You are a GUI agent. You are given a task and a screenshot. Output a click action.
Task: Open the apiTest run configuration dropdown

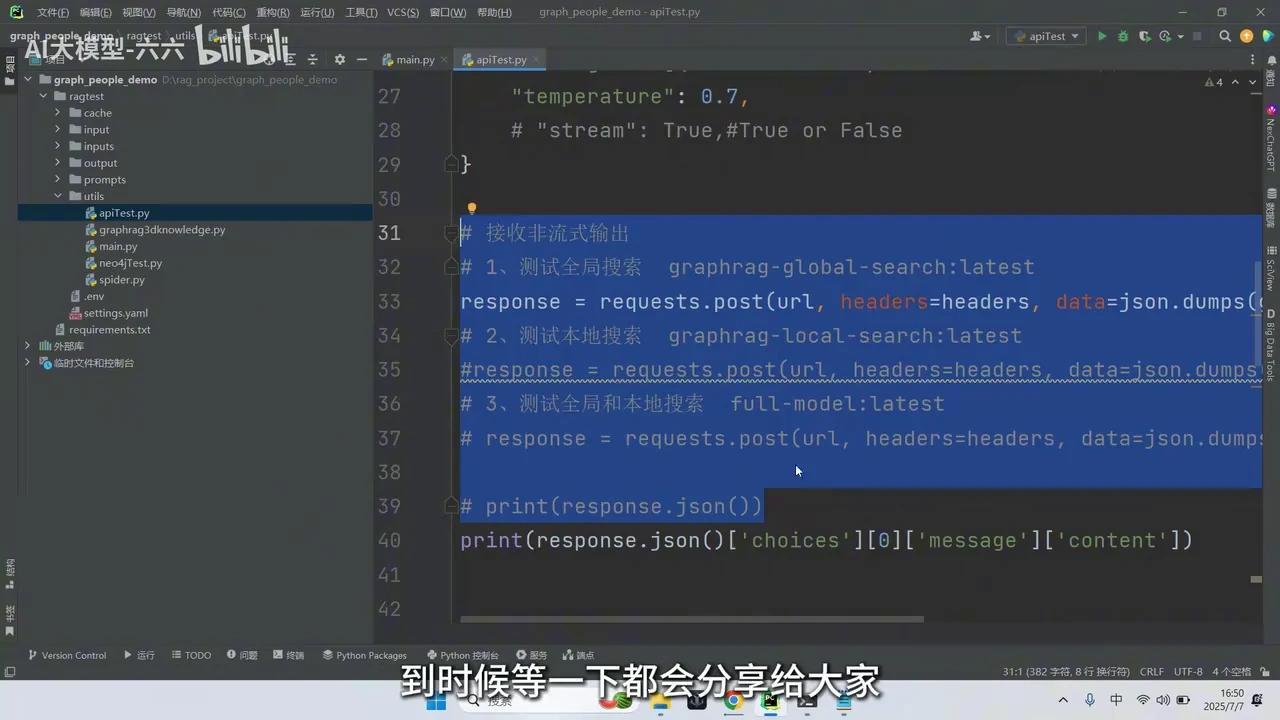pyautogui.click(x=1048, y=36)
